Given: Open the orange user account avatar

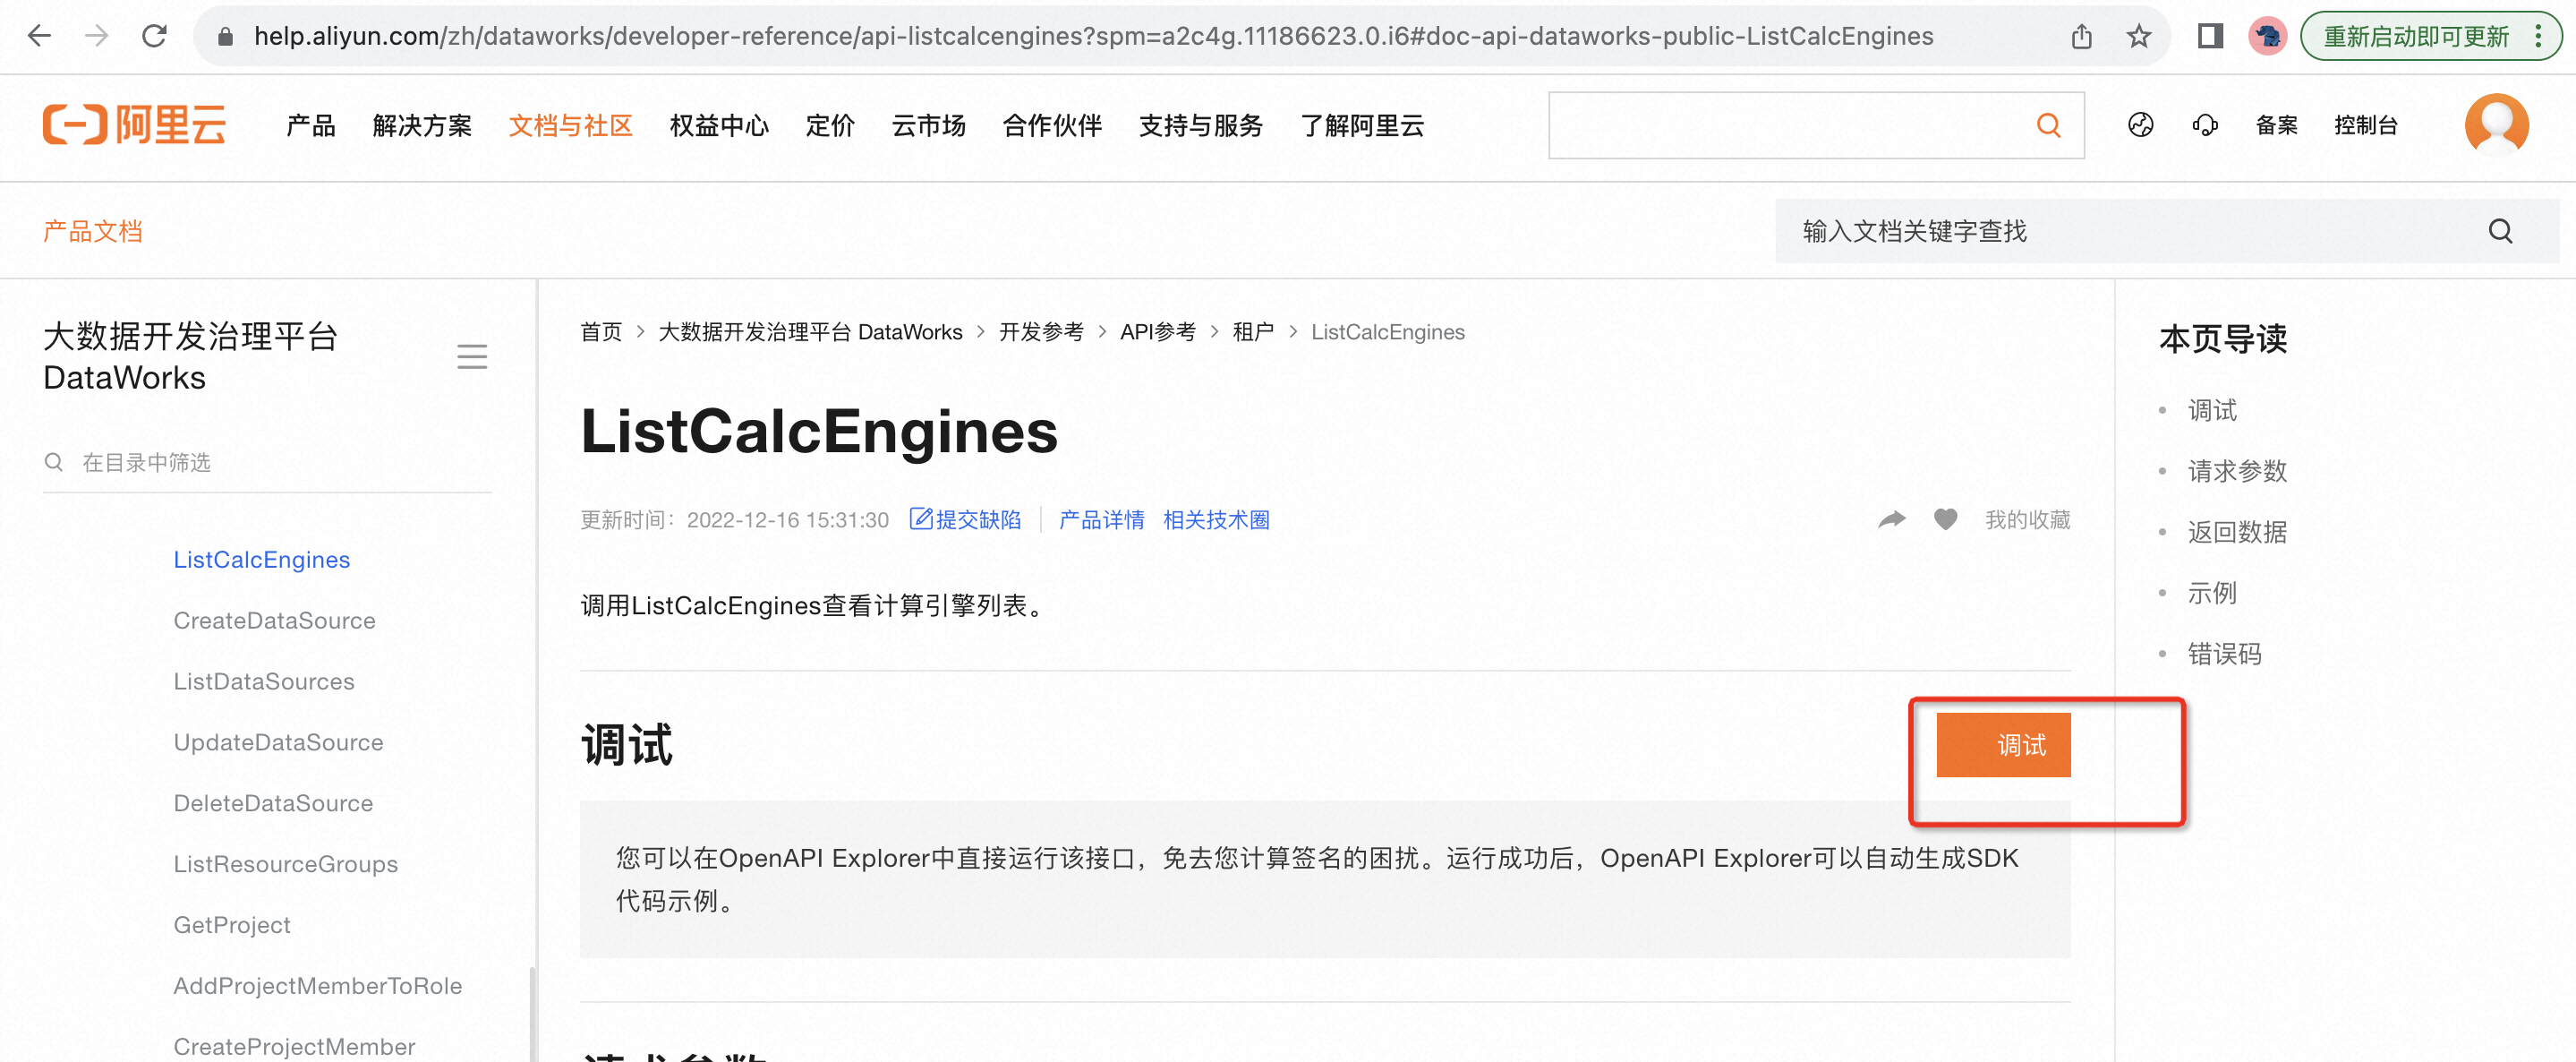Looking at the screenshot, I should coord(2496,125).
